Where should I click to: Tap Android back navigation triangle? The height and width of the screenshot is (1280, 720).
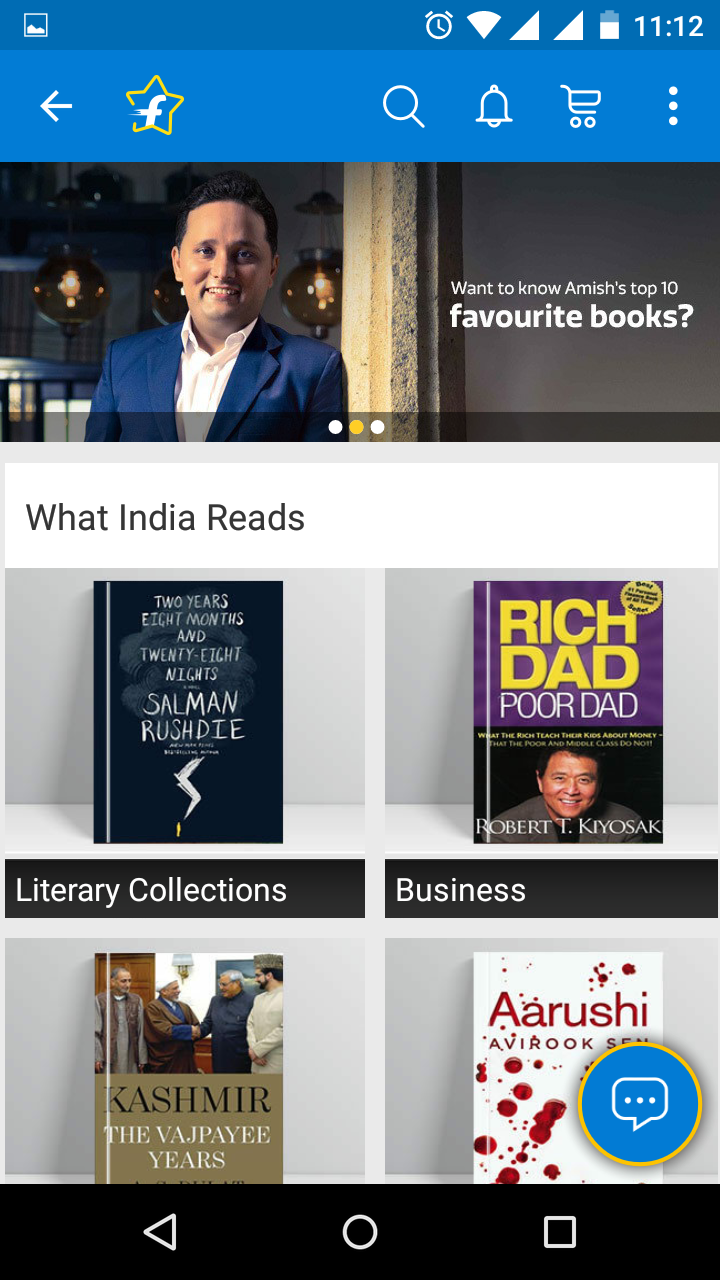[161, 1232]
